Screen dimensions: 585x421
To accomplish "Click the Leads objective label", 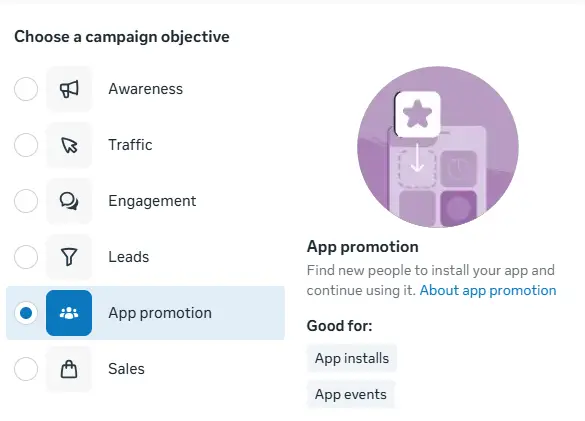I will pos(129,257).
